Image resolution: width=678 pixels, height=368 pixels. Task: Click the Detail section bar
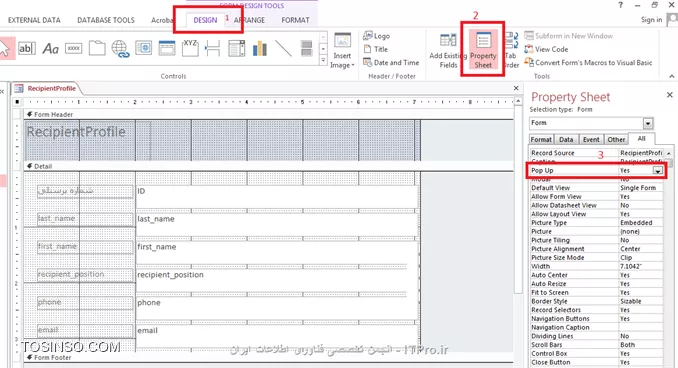coord(268,166)
